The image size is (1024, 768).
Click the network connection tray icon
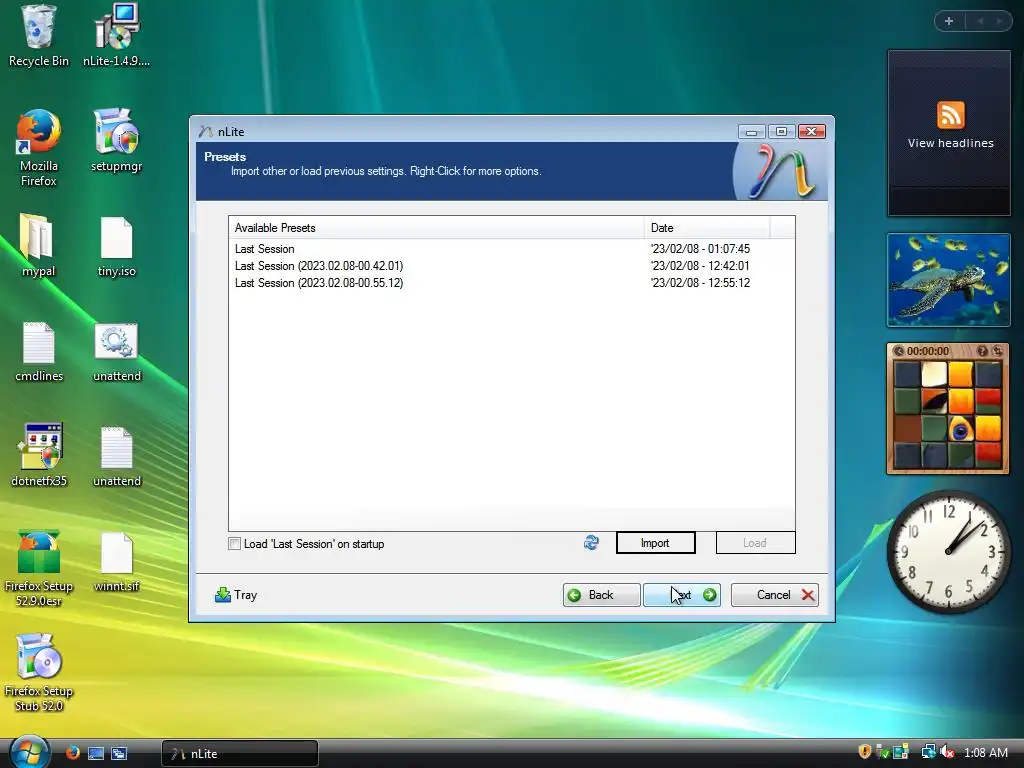927,752
